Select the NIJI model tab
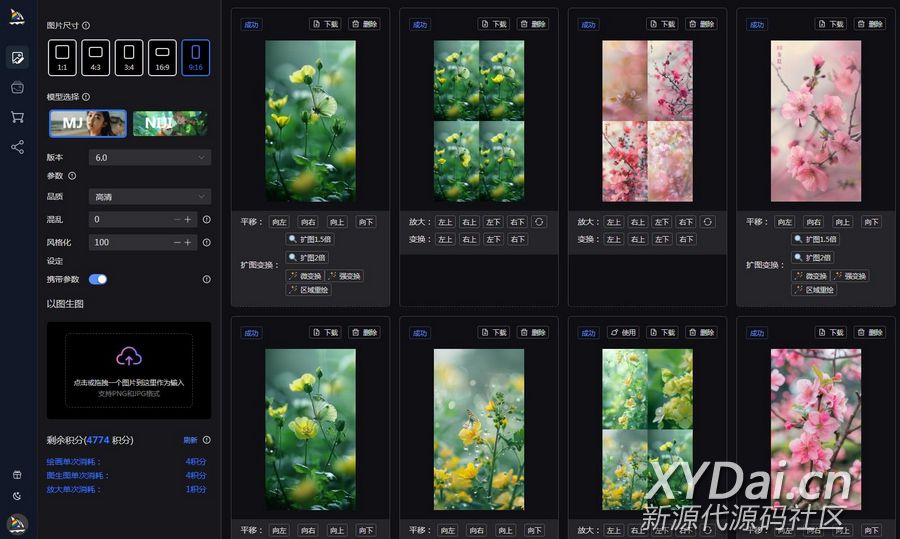900x539 pixels. (170, 123)
